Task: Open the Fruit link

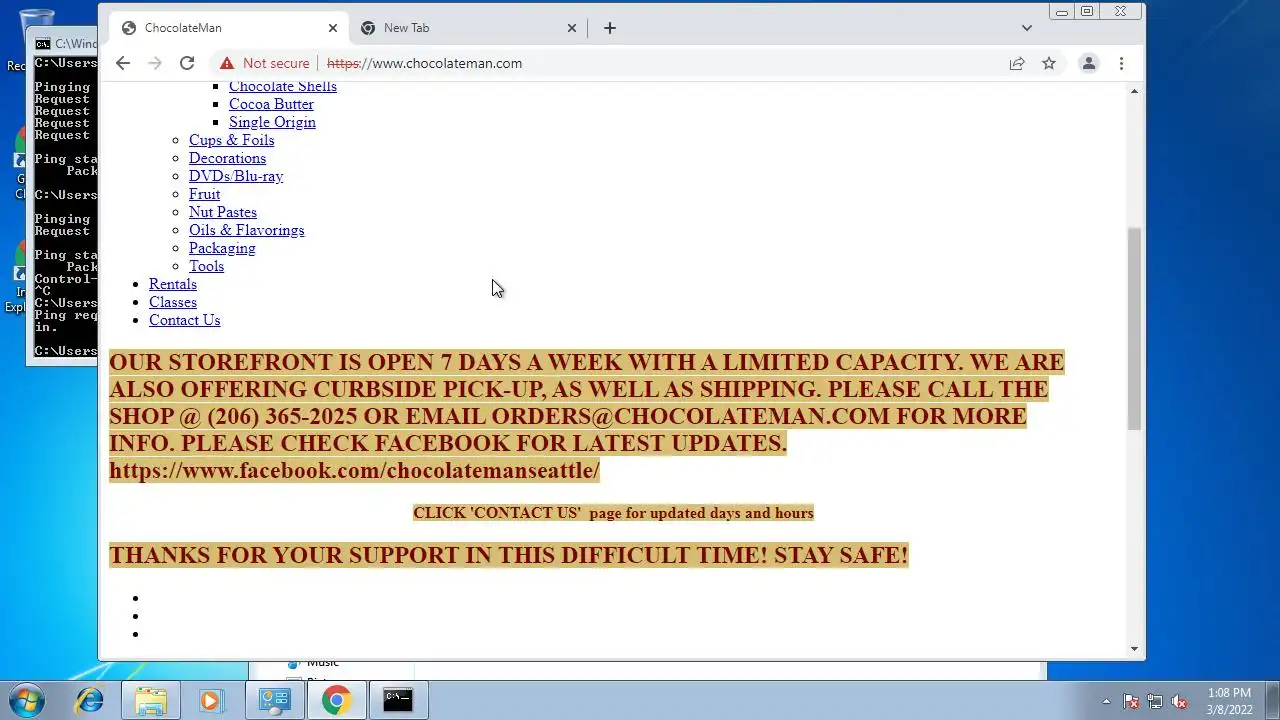Action: tap(204, 194)
